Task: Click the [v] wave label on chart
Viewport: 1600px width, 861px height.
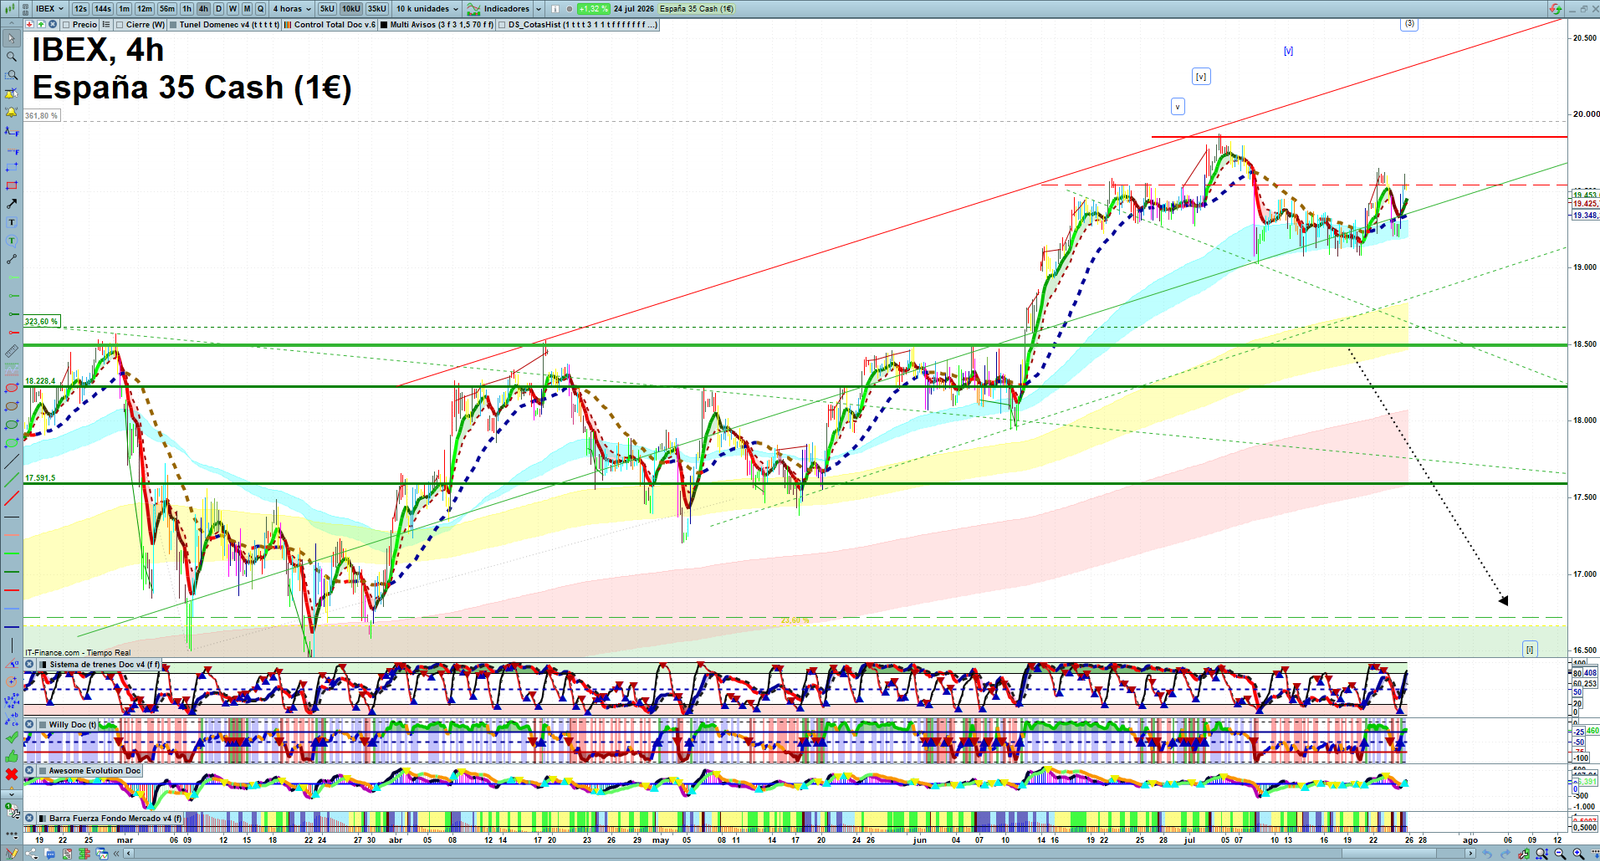Action: pos(1201,76)
